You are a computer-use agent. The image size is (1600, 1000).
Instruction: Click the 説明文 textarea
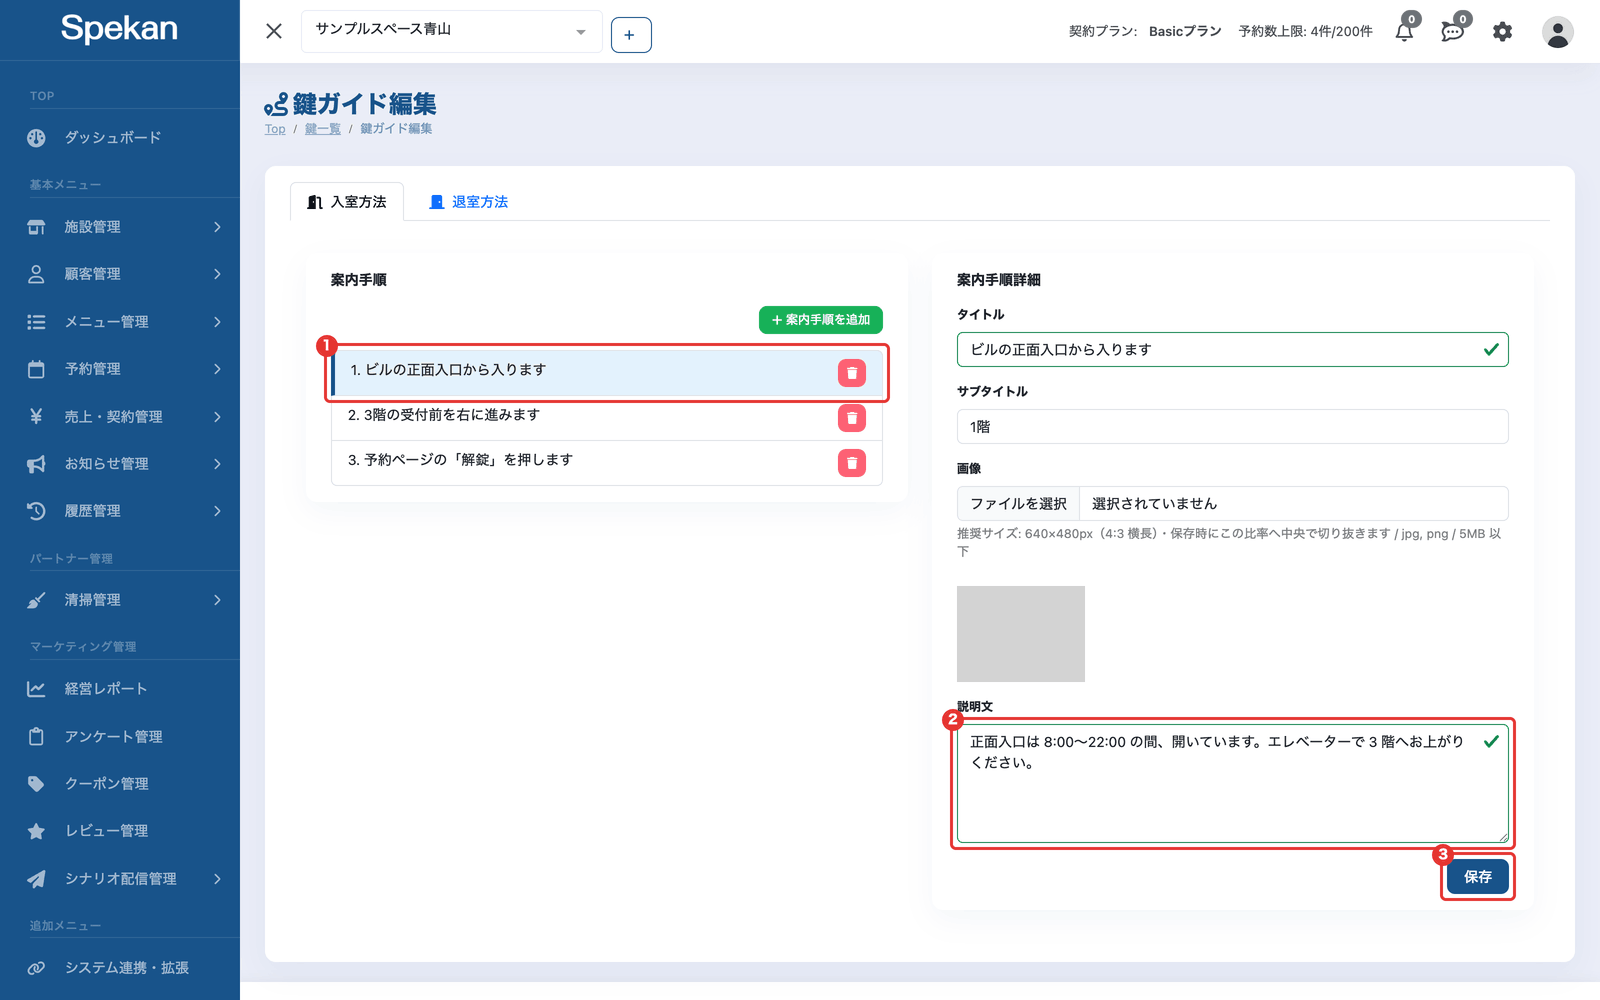(1232, 784)
